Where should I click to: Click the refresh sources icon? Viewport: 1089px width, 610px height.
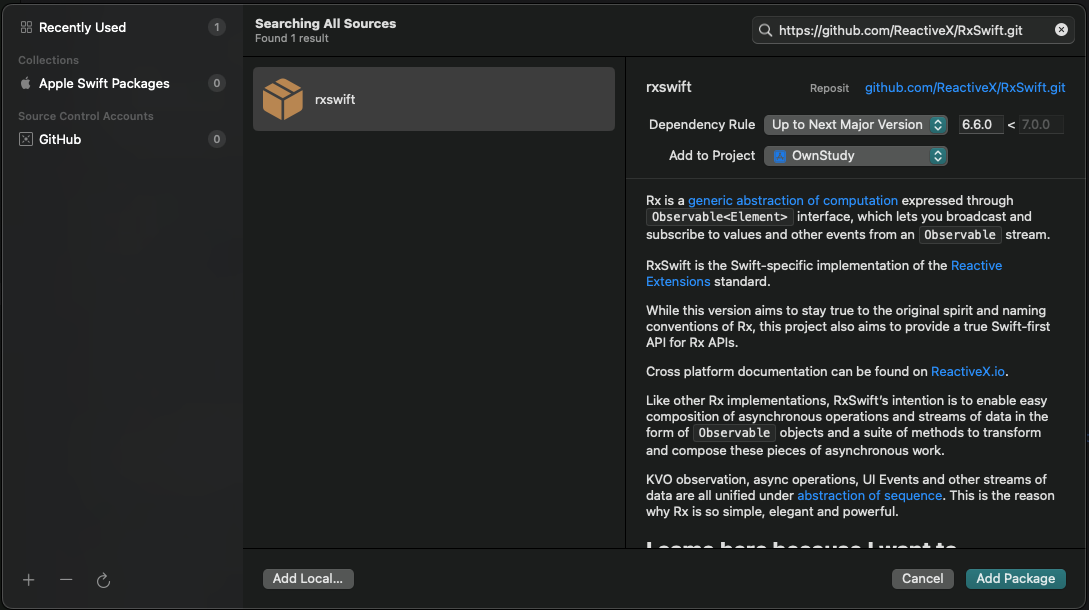tap(103, 580)
